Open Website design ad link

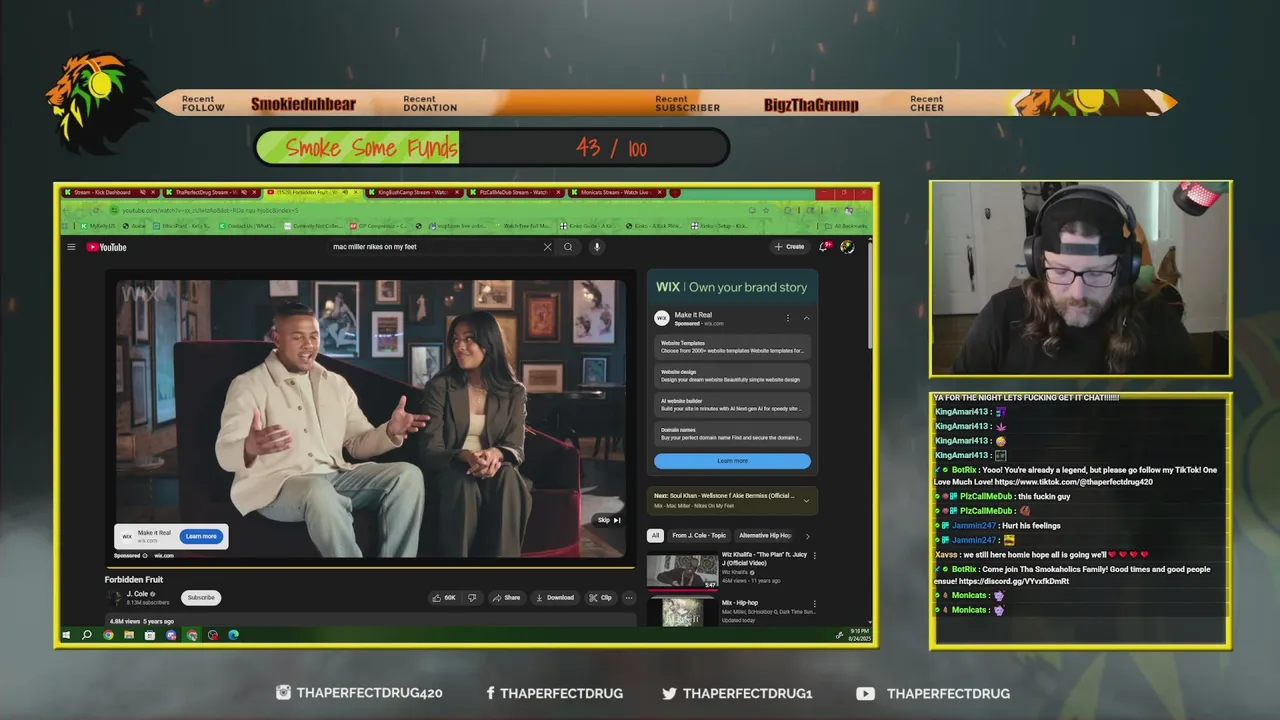tap(732, 376)
